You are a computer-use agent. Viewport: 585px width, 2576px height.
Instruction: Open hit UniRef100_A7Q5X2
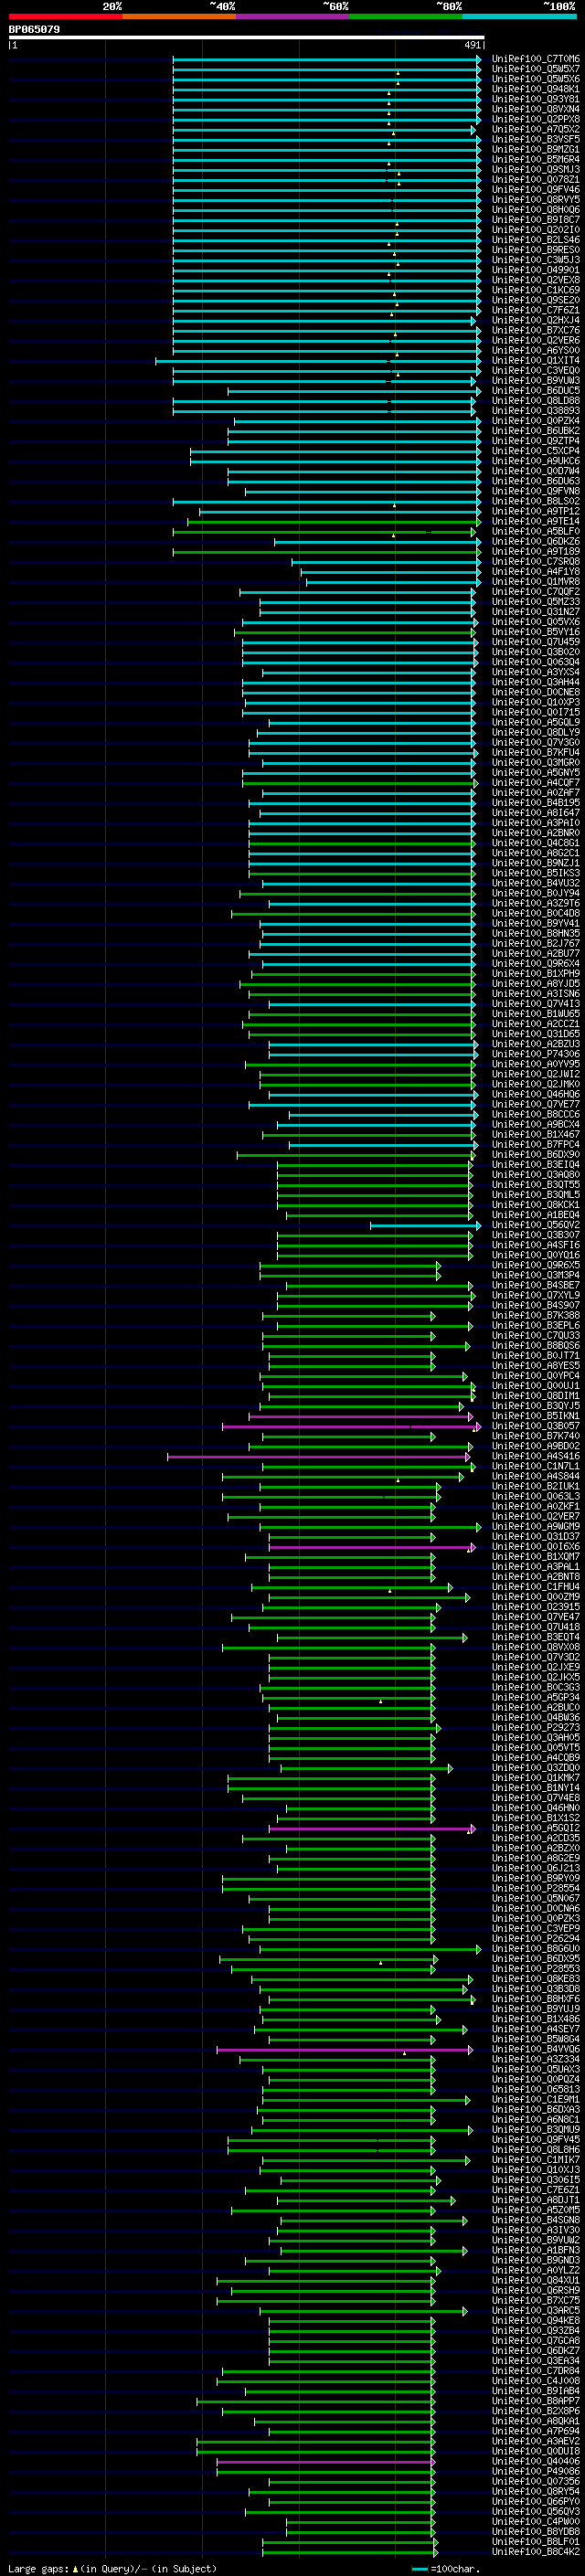pyautogui.click(x=535, y=129)
